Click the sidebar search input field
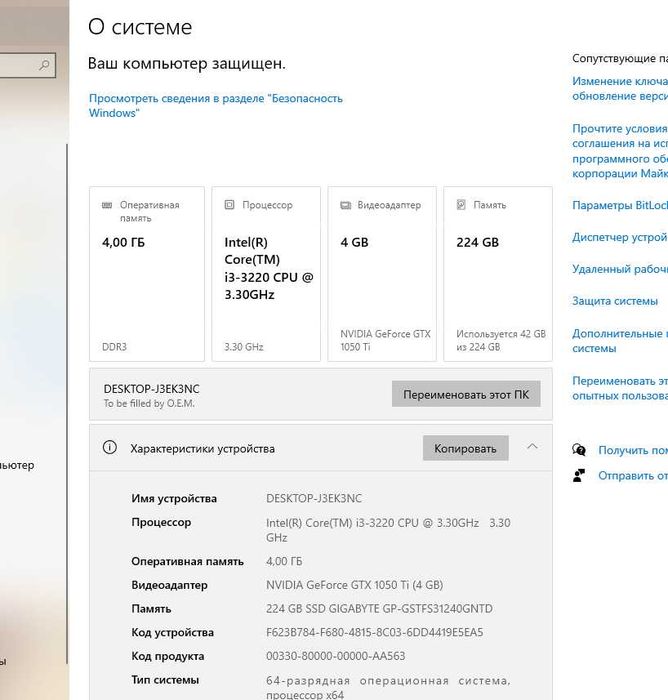Image resolution: width=668 pixels, height=700 pixels. click(x=28, y=66)
